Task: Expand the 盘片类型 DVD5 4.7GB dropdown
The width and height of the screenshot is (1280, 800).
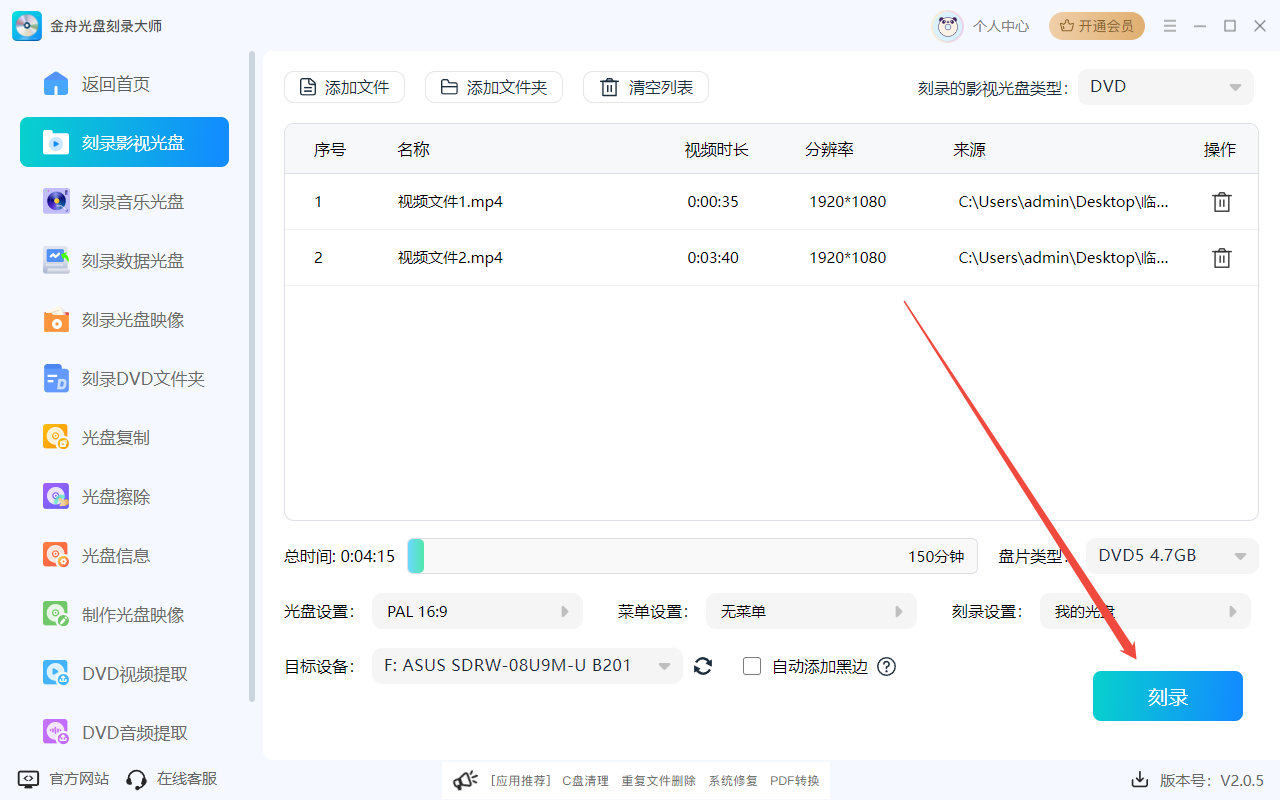Action: (1171, 555)
